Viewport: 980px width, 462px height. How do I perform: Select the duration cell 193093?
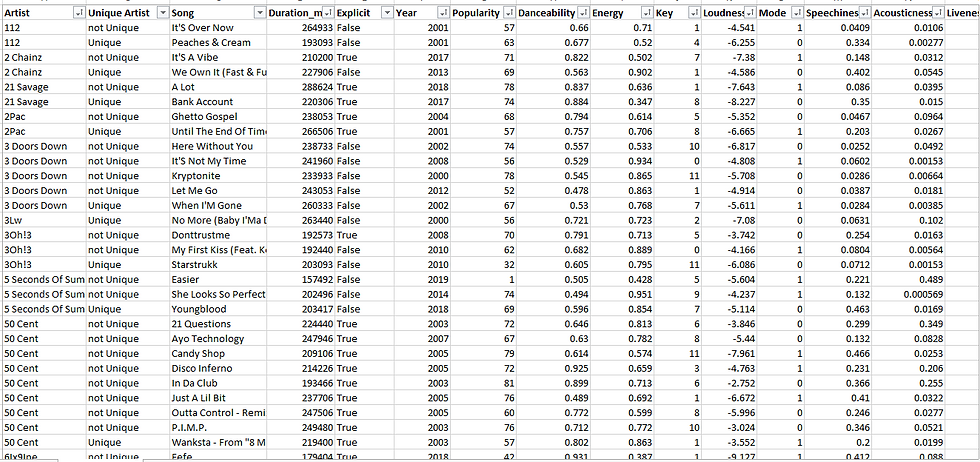tap(301, 43)
